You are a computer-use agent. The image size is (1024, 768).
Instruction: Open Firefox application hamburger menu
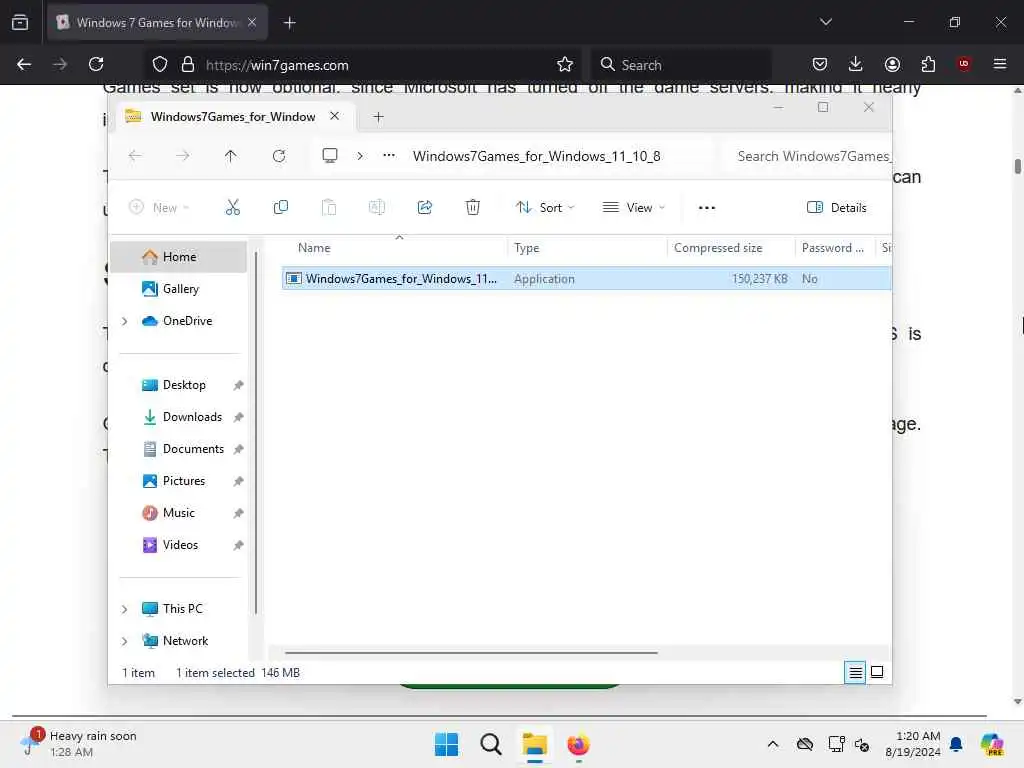(x=1000, y=64)
